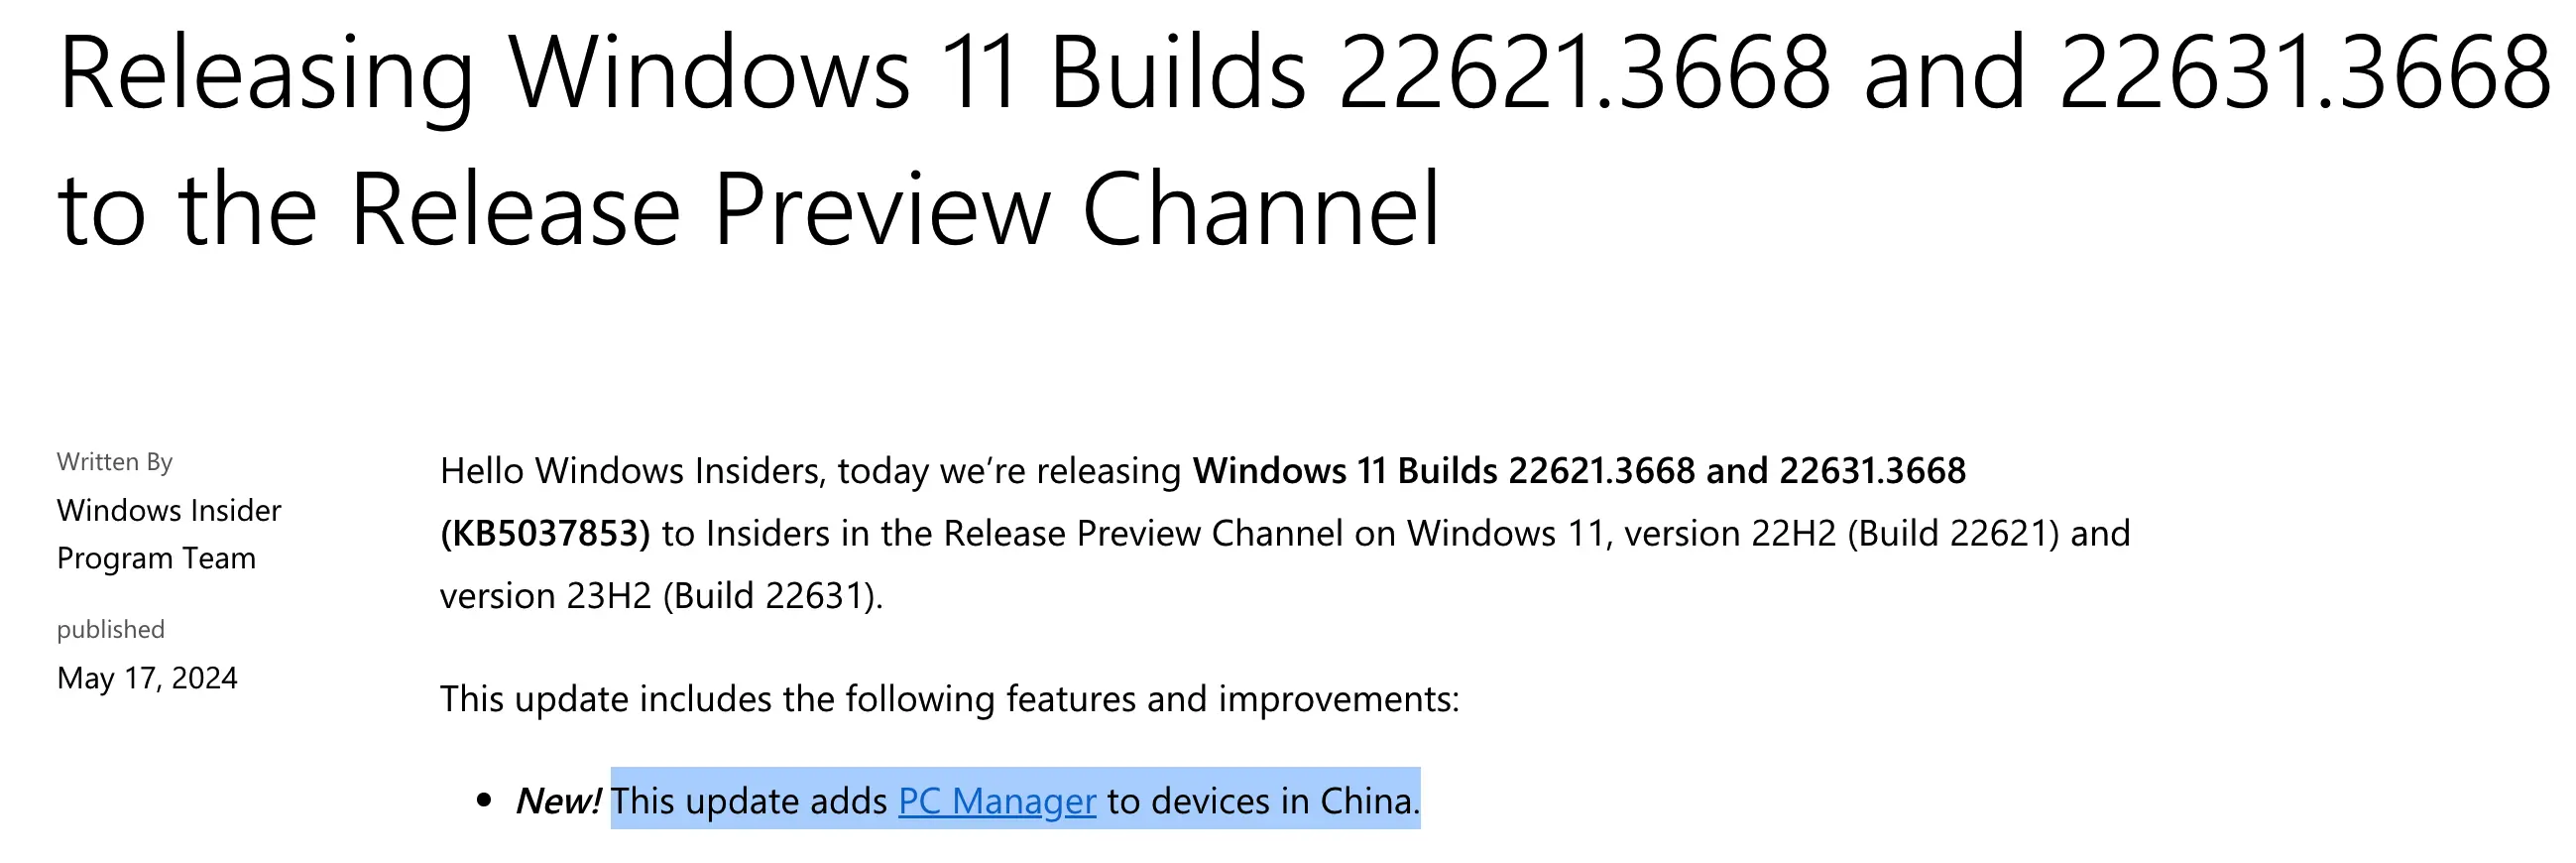
Task: Click "Hello Windows Insiders" opening text
Action: (x=630, y=470)
